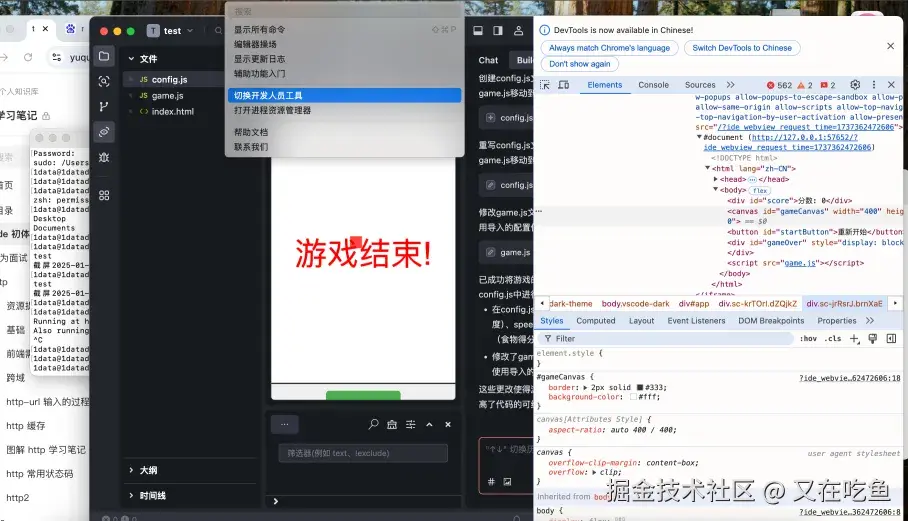
Task: Click the orange 2 warnings counter
Action: coord(806,85)
